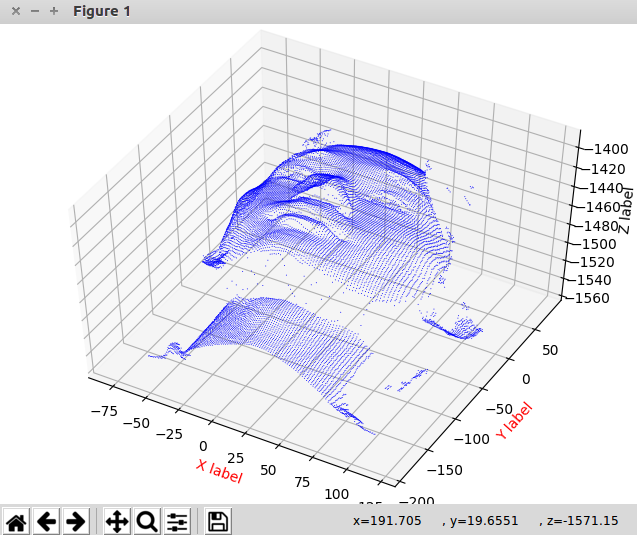Activate the Pan/Move axes tool
The image size is (637, 535).
point(117,521)
